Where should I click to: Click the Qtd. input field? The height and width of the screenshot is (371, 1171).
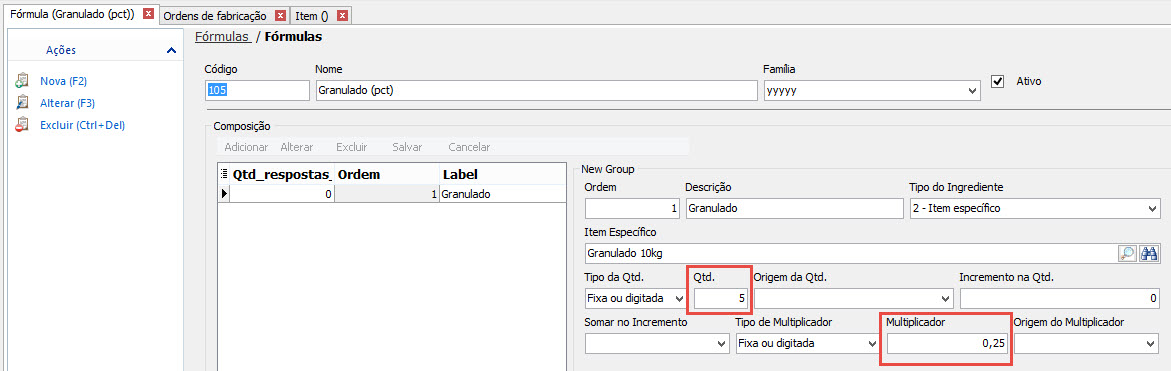pos(720,299)
